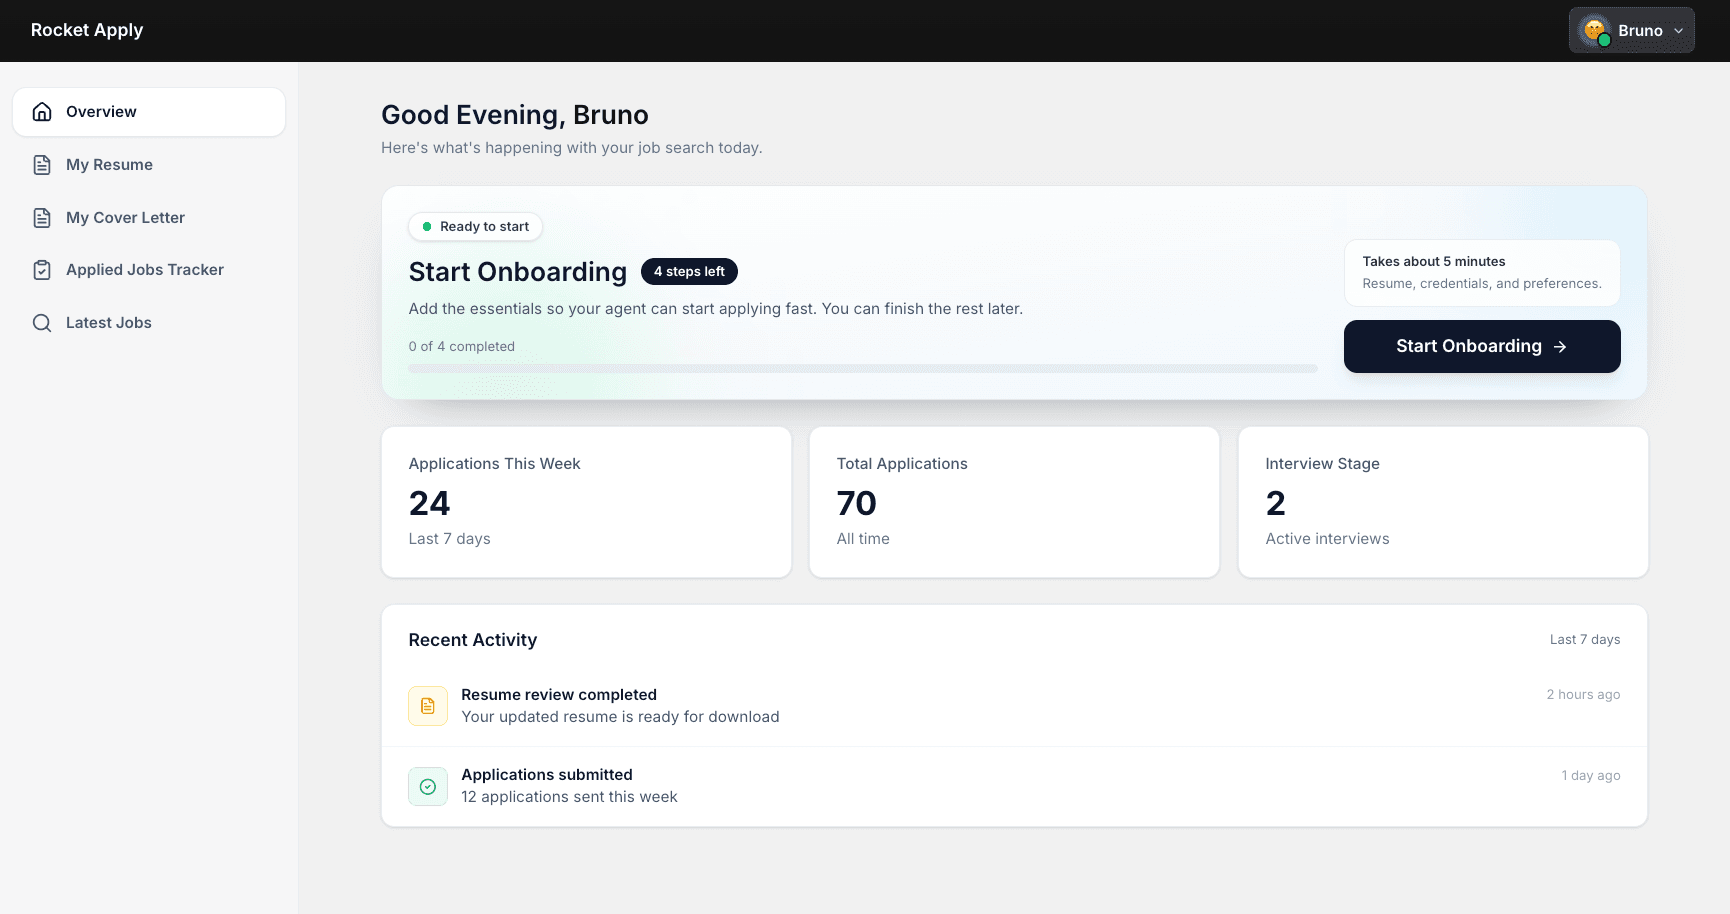Click Bruno's profile avatar image
This screenshot has width=1730, height=914.
(x=1596, y=30)
